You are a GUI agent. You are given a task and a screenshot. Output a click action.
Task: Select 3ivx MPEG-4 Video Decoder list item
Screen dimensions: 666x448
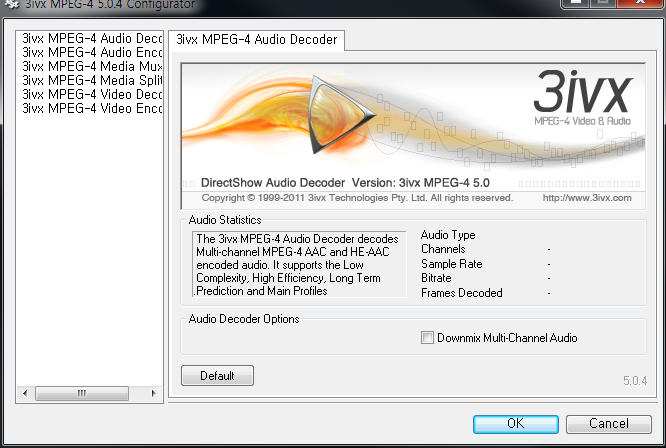click(x=92, y=95)
